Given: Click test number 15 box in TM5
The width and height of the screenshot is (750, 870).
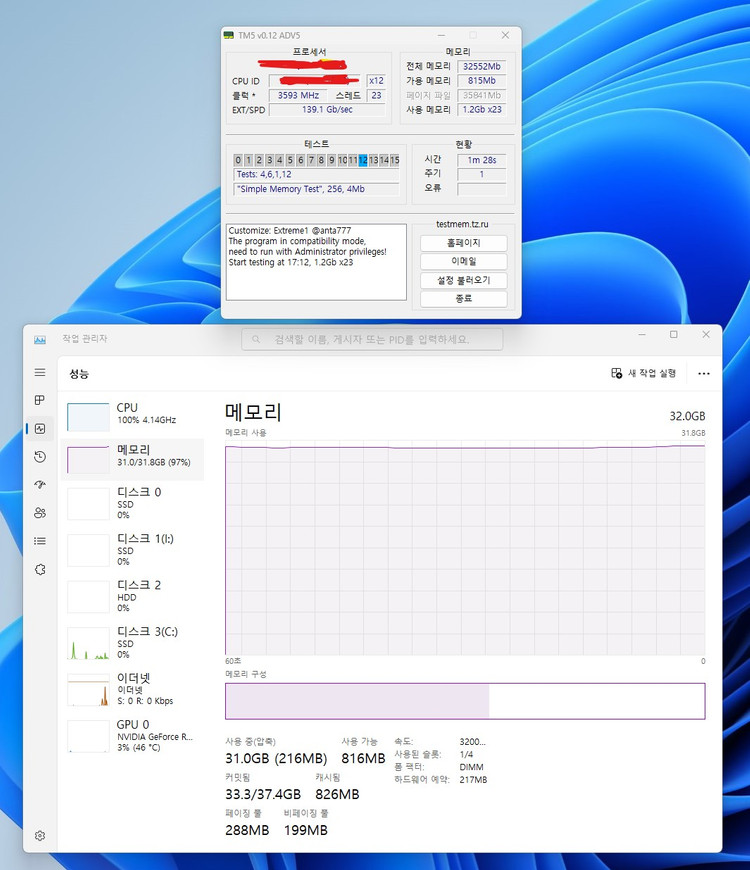Looking at the screenshot, I should click(394, 160).
